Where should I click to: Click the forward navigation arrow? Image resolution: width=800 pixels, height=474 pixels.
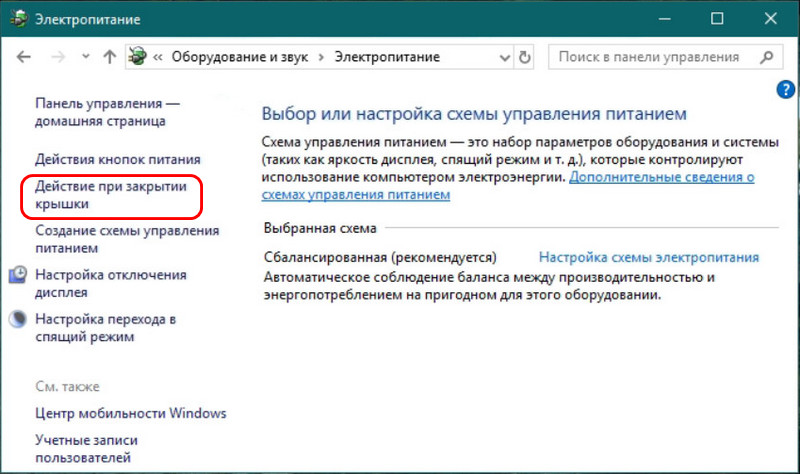[57, 57]
